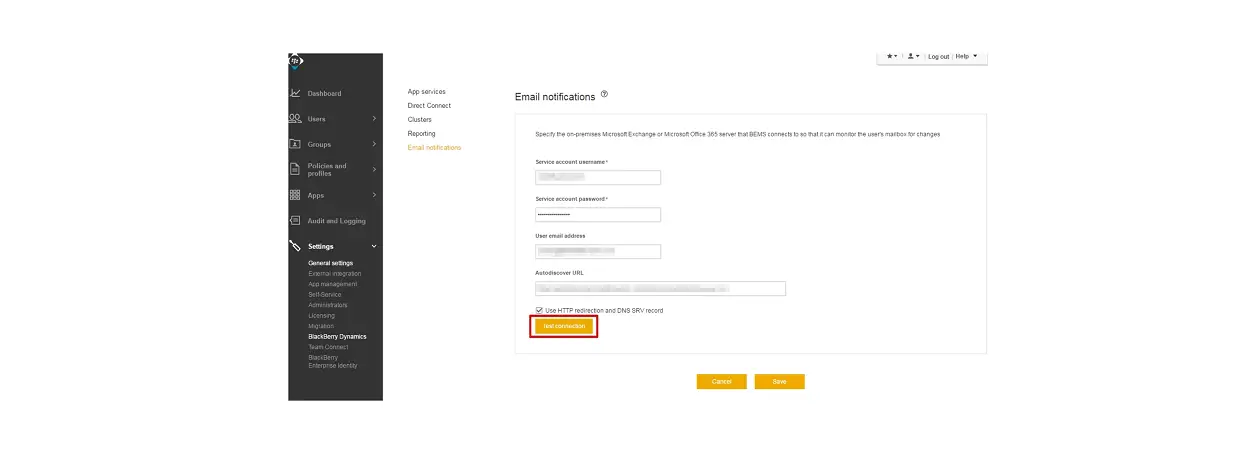
Task: Click the Log out link
Action: 939,57
